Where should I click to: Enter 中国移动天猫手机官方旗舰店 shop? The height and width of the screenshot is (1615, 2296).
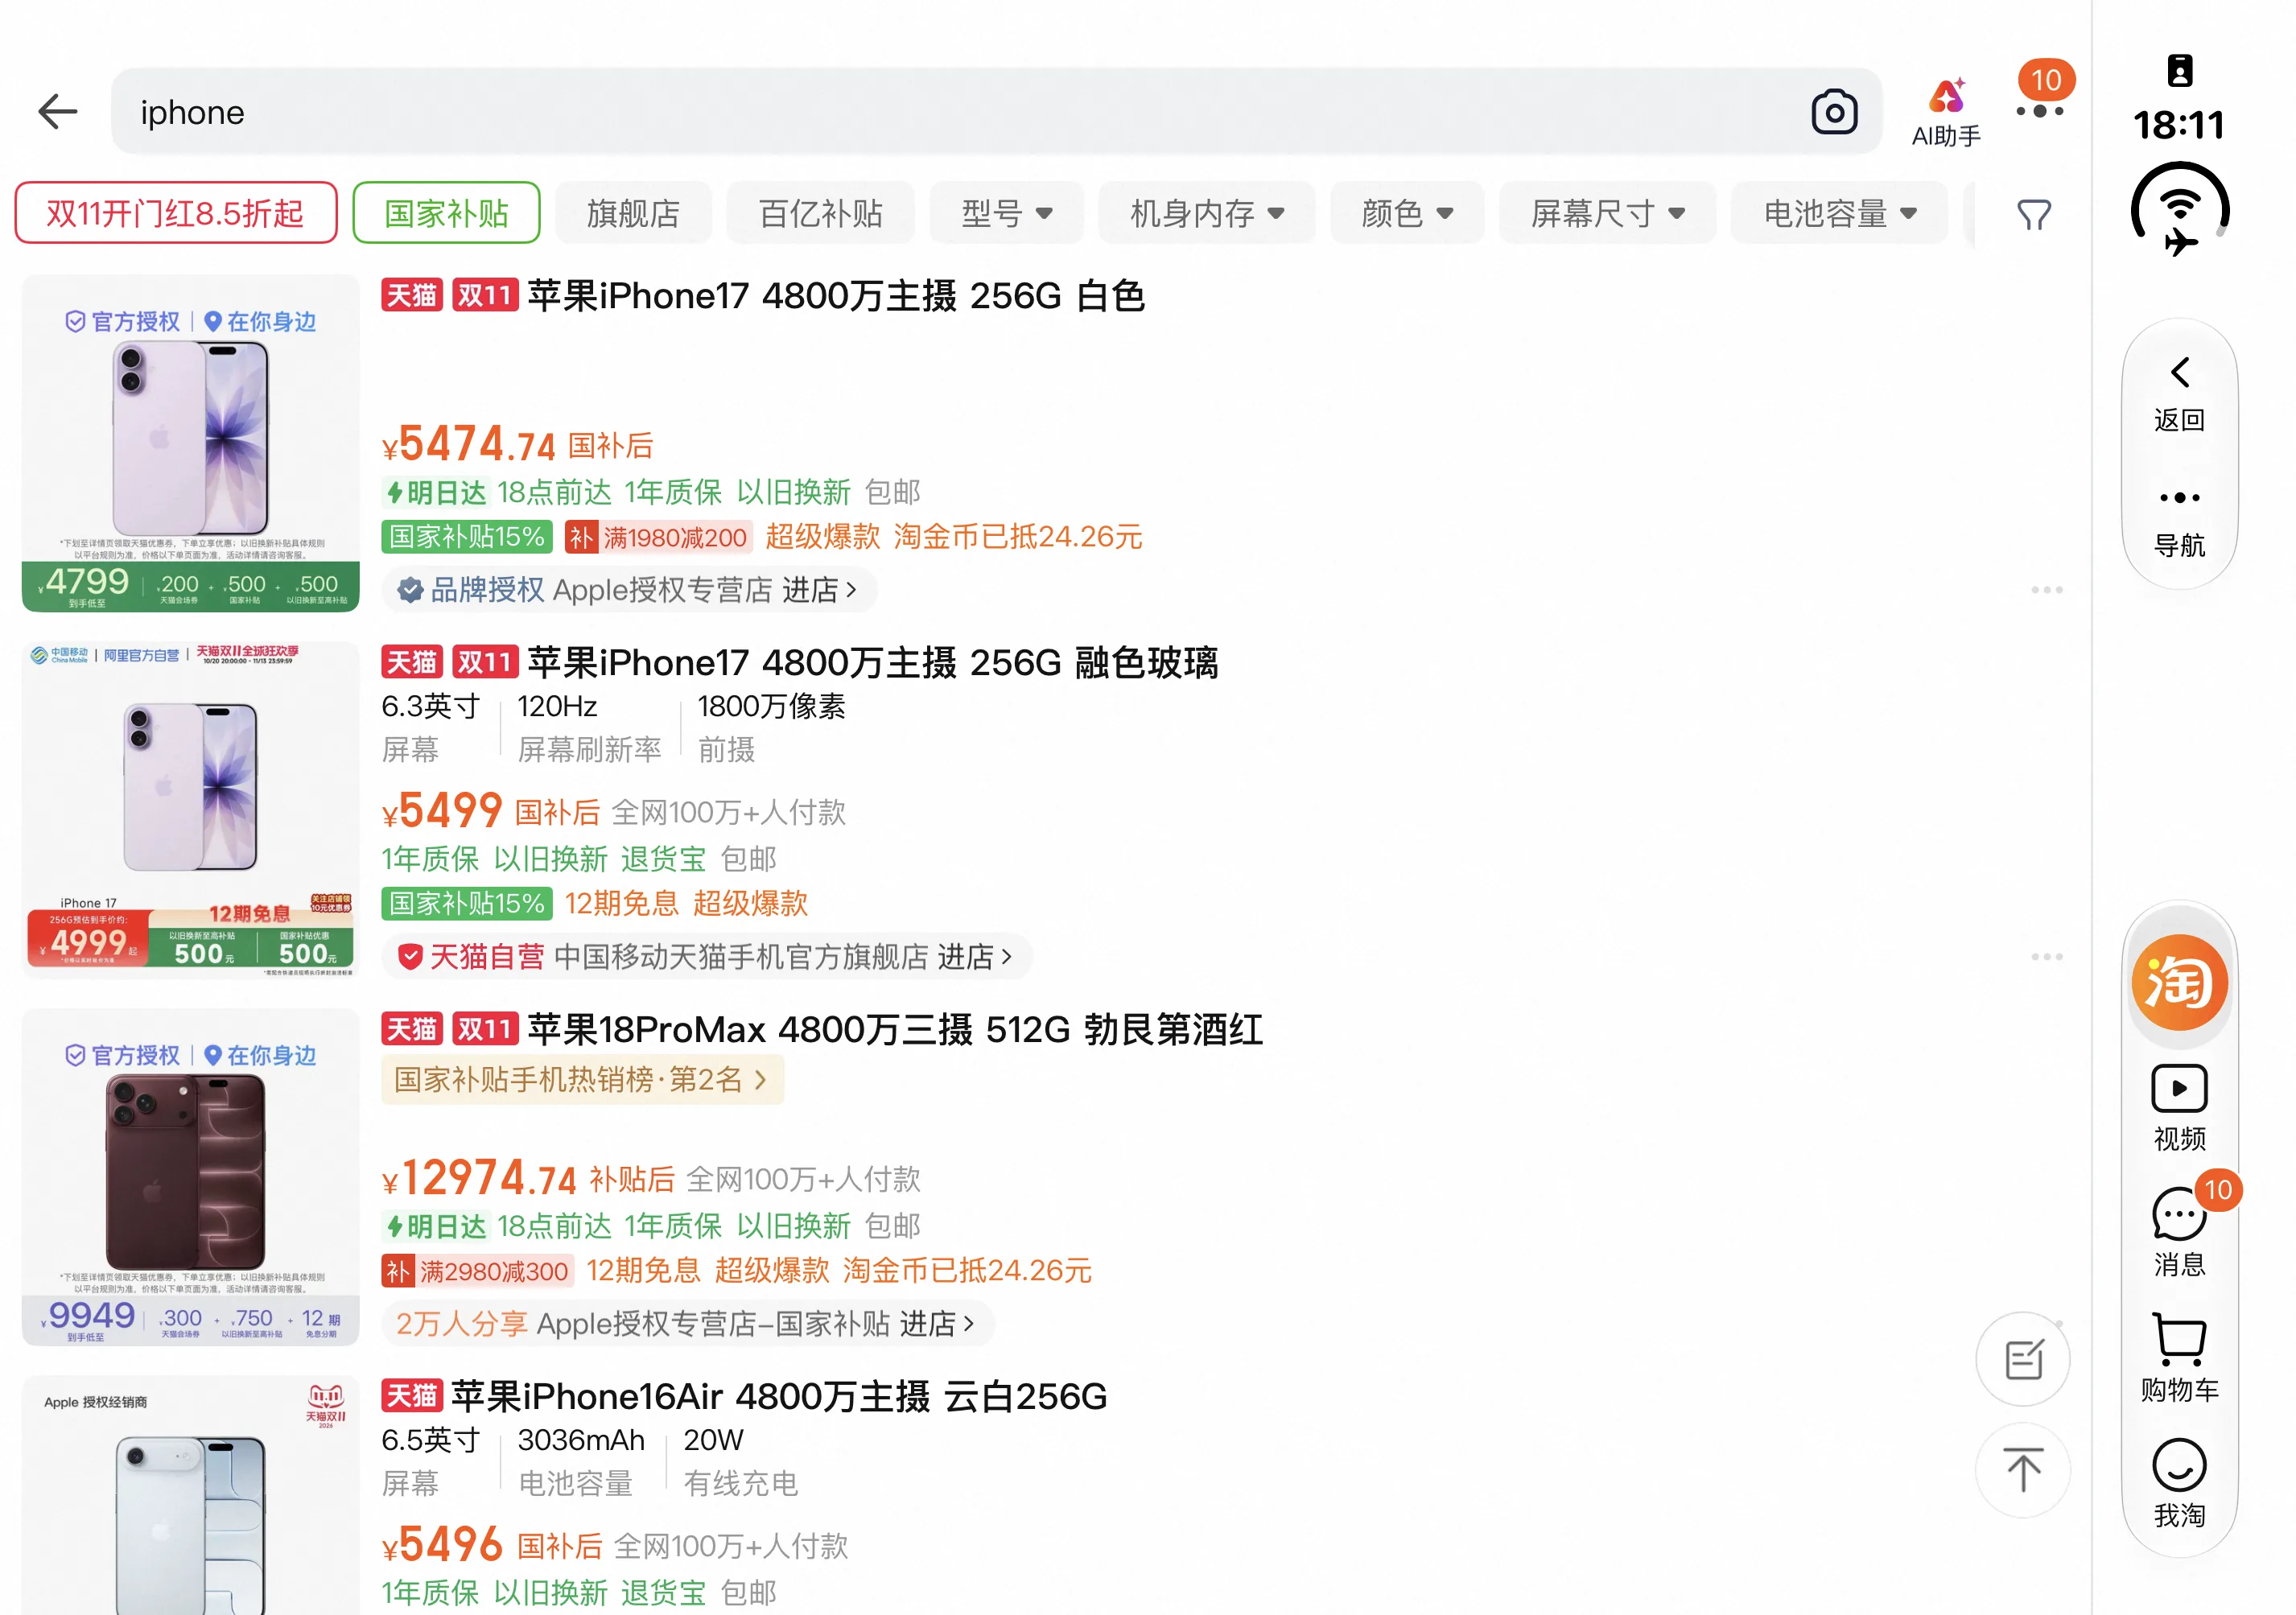[x=706, y=957]
